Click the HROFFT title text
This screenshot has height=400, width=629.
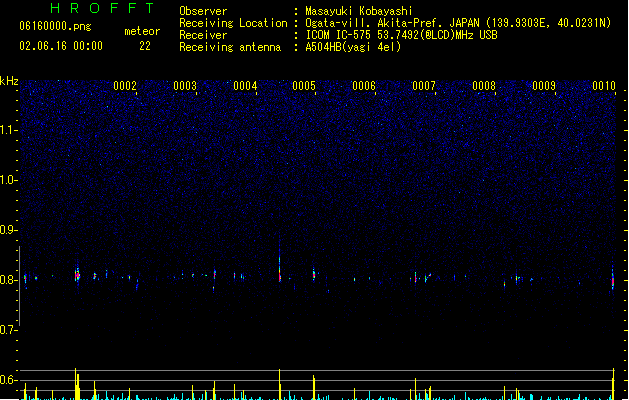pos(102,8)
